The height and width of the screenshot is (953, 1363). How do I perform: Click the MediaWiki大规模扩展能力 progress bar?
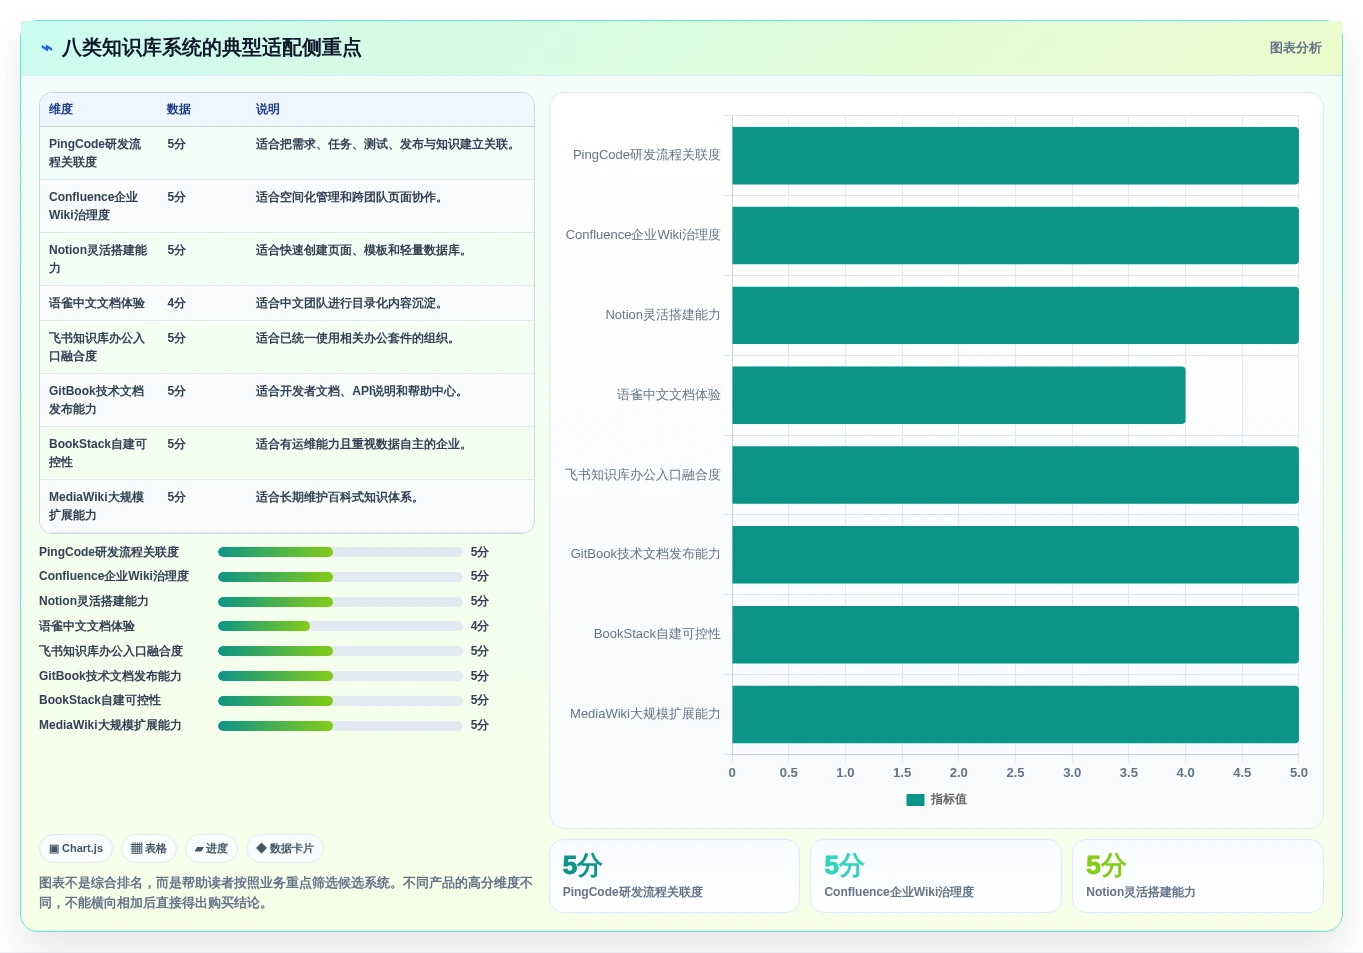coord(340,725)
